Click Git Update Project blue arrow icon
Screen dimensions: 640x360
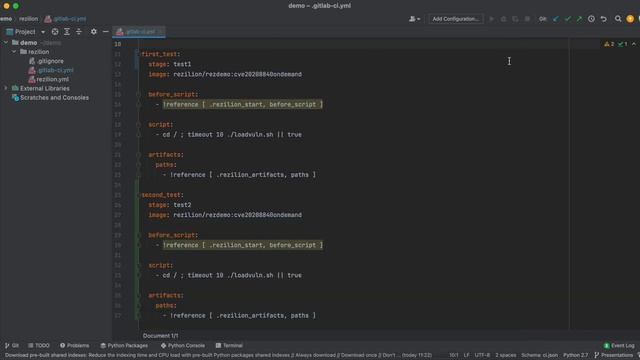556,19
